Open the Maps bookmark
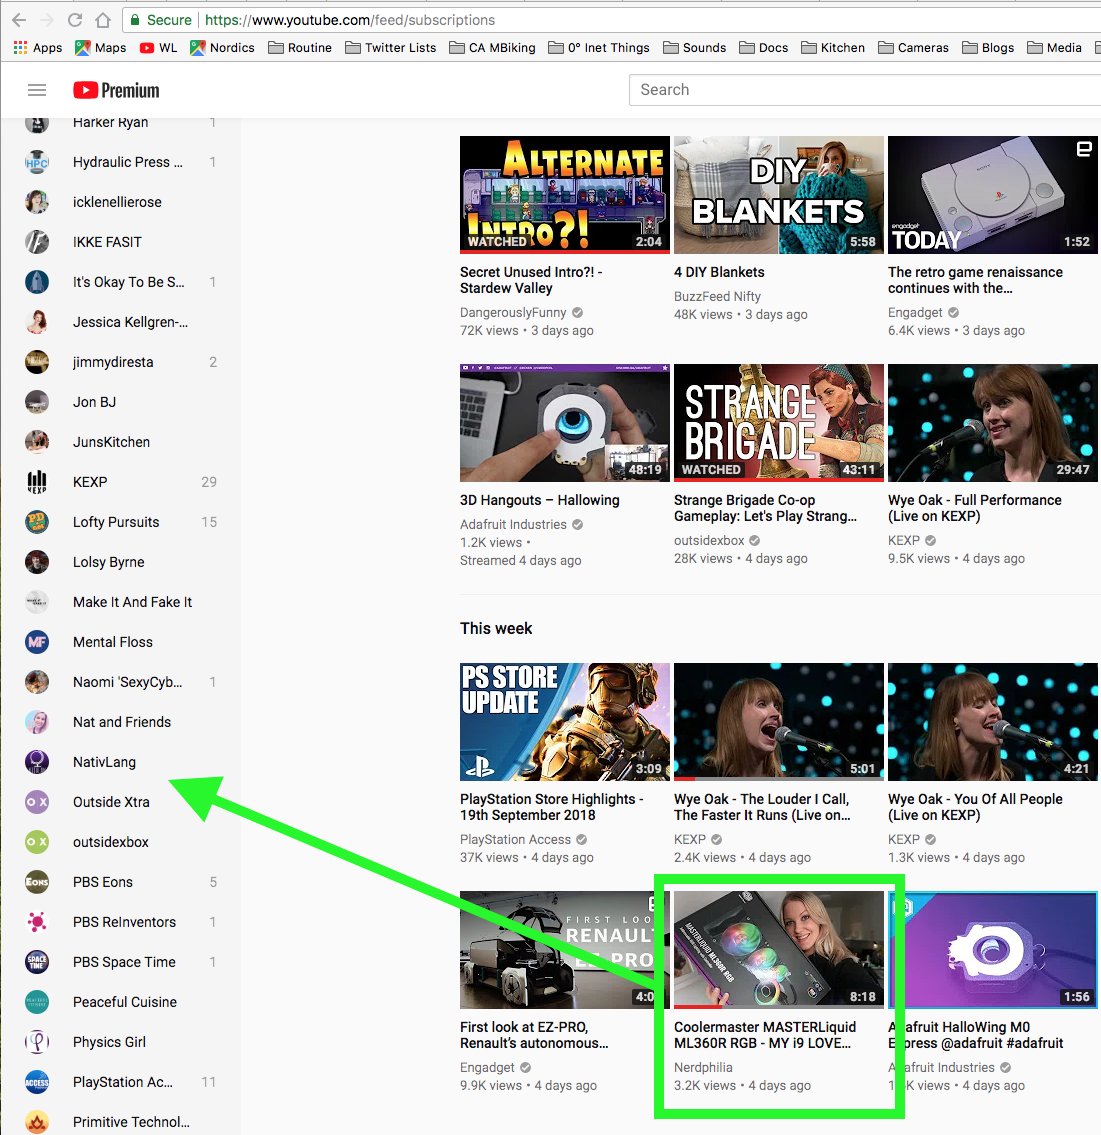Image resolution: width=1101 pixels, height=1135 pixels. (x=101, y=48)
